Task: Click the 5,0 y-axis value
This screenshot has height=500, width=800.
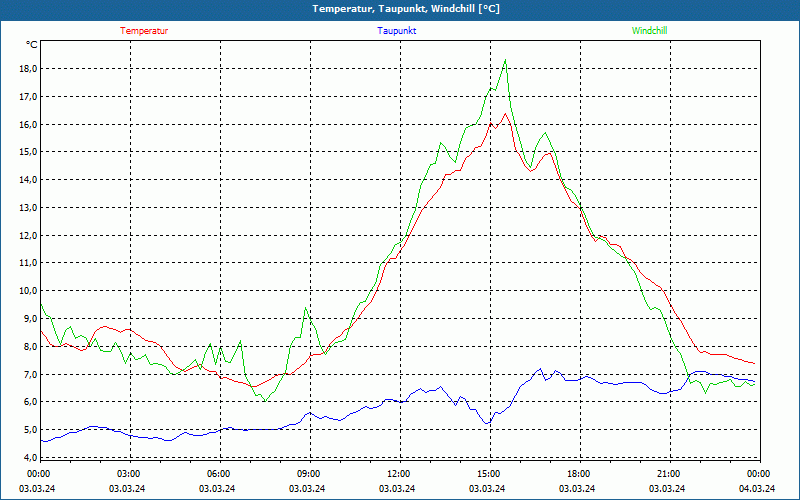Action: (30, 430)
